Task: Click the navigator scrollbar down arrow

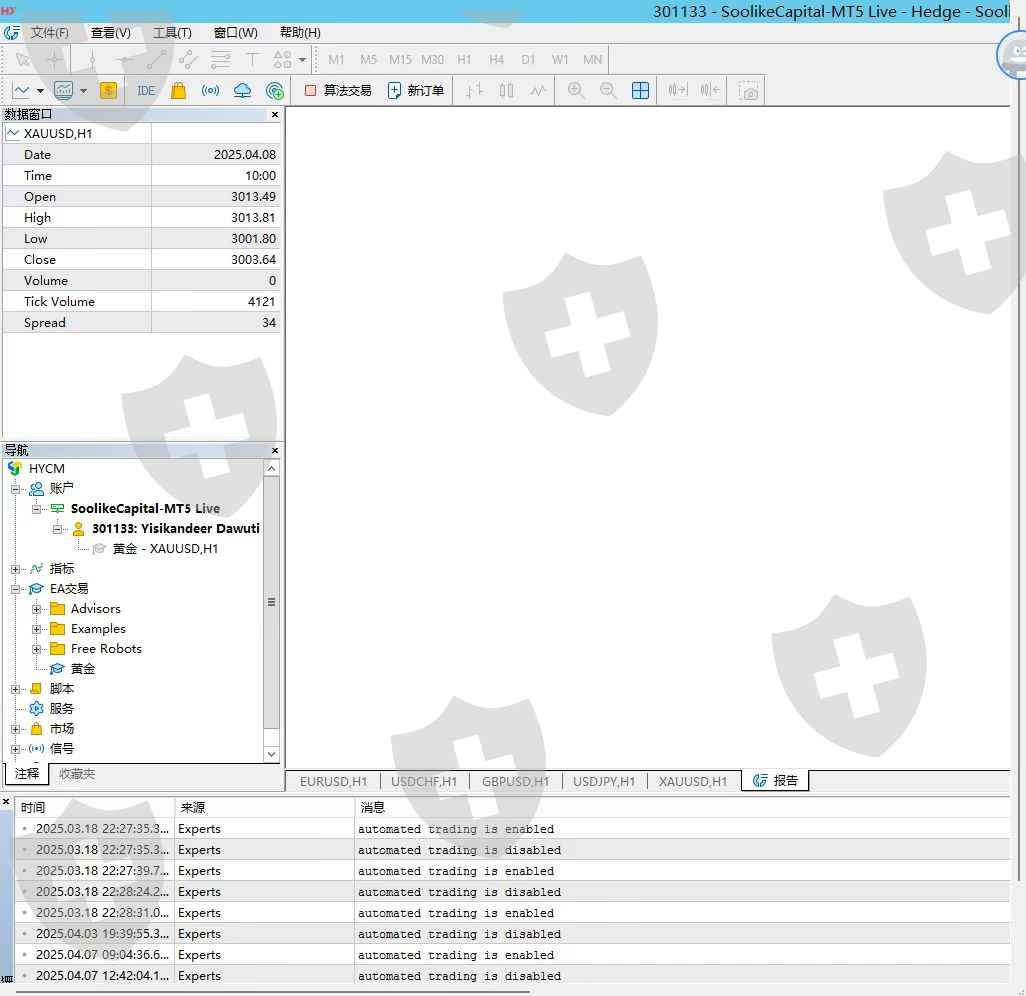Action: click(271, 754)
